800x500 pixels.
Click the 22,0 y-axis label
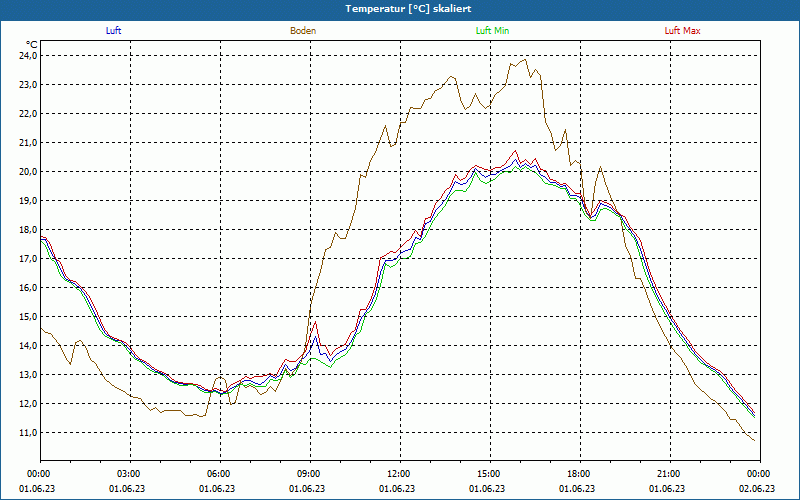click(x=29, y=114)
